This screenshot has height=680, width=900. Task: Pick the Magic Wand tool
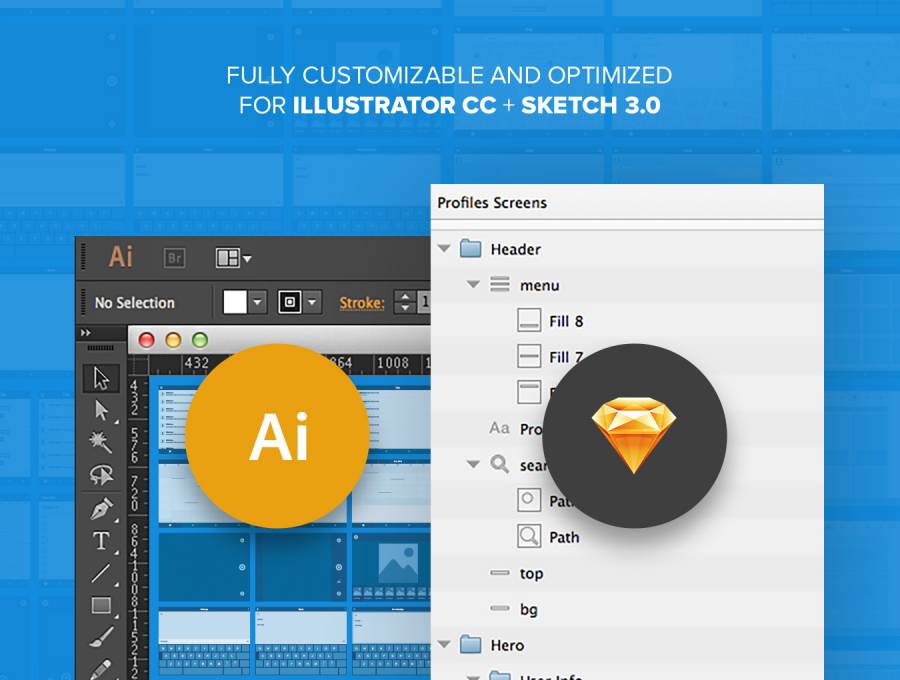pyautogui.click(x=101, y=442)
